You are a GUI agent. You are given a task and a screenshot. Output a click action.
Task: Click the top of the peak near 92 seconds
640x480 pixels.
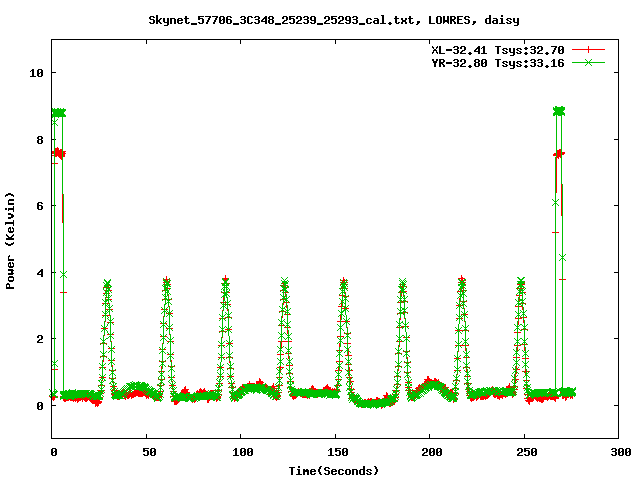[226, 281]
